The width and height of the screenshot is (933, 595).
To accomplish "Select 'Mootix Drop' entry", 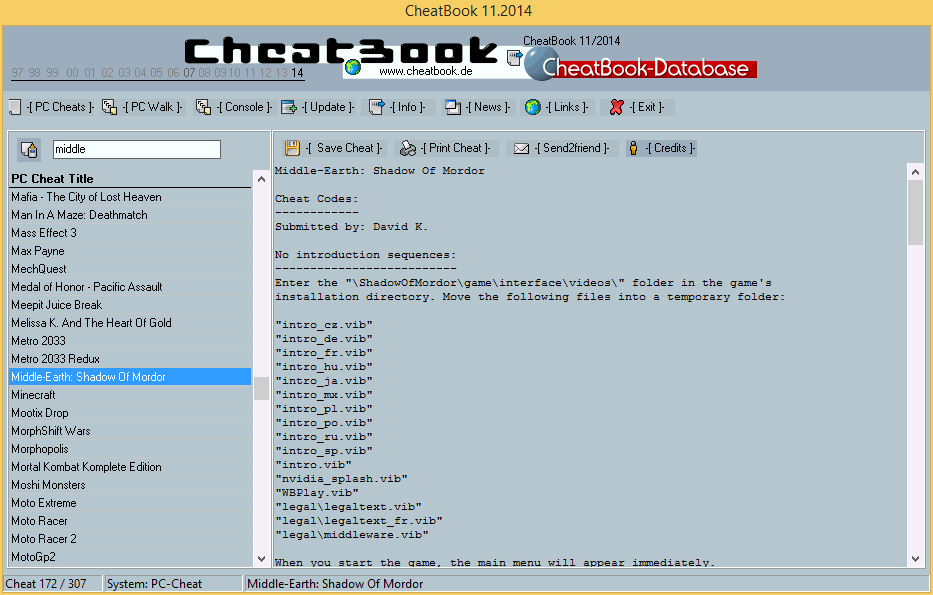I will pos(130,413).
